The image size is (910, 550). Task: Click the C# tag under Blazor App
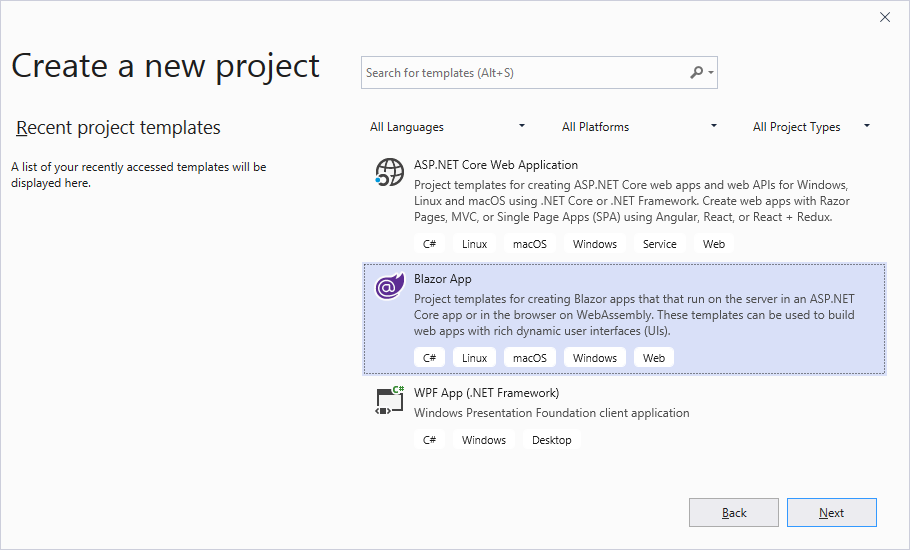coord(429,357)
